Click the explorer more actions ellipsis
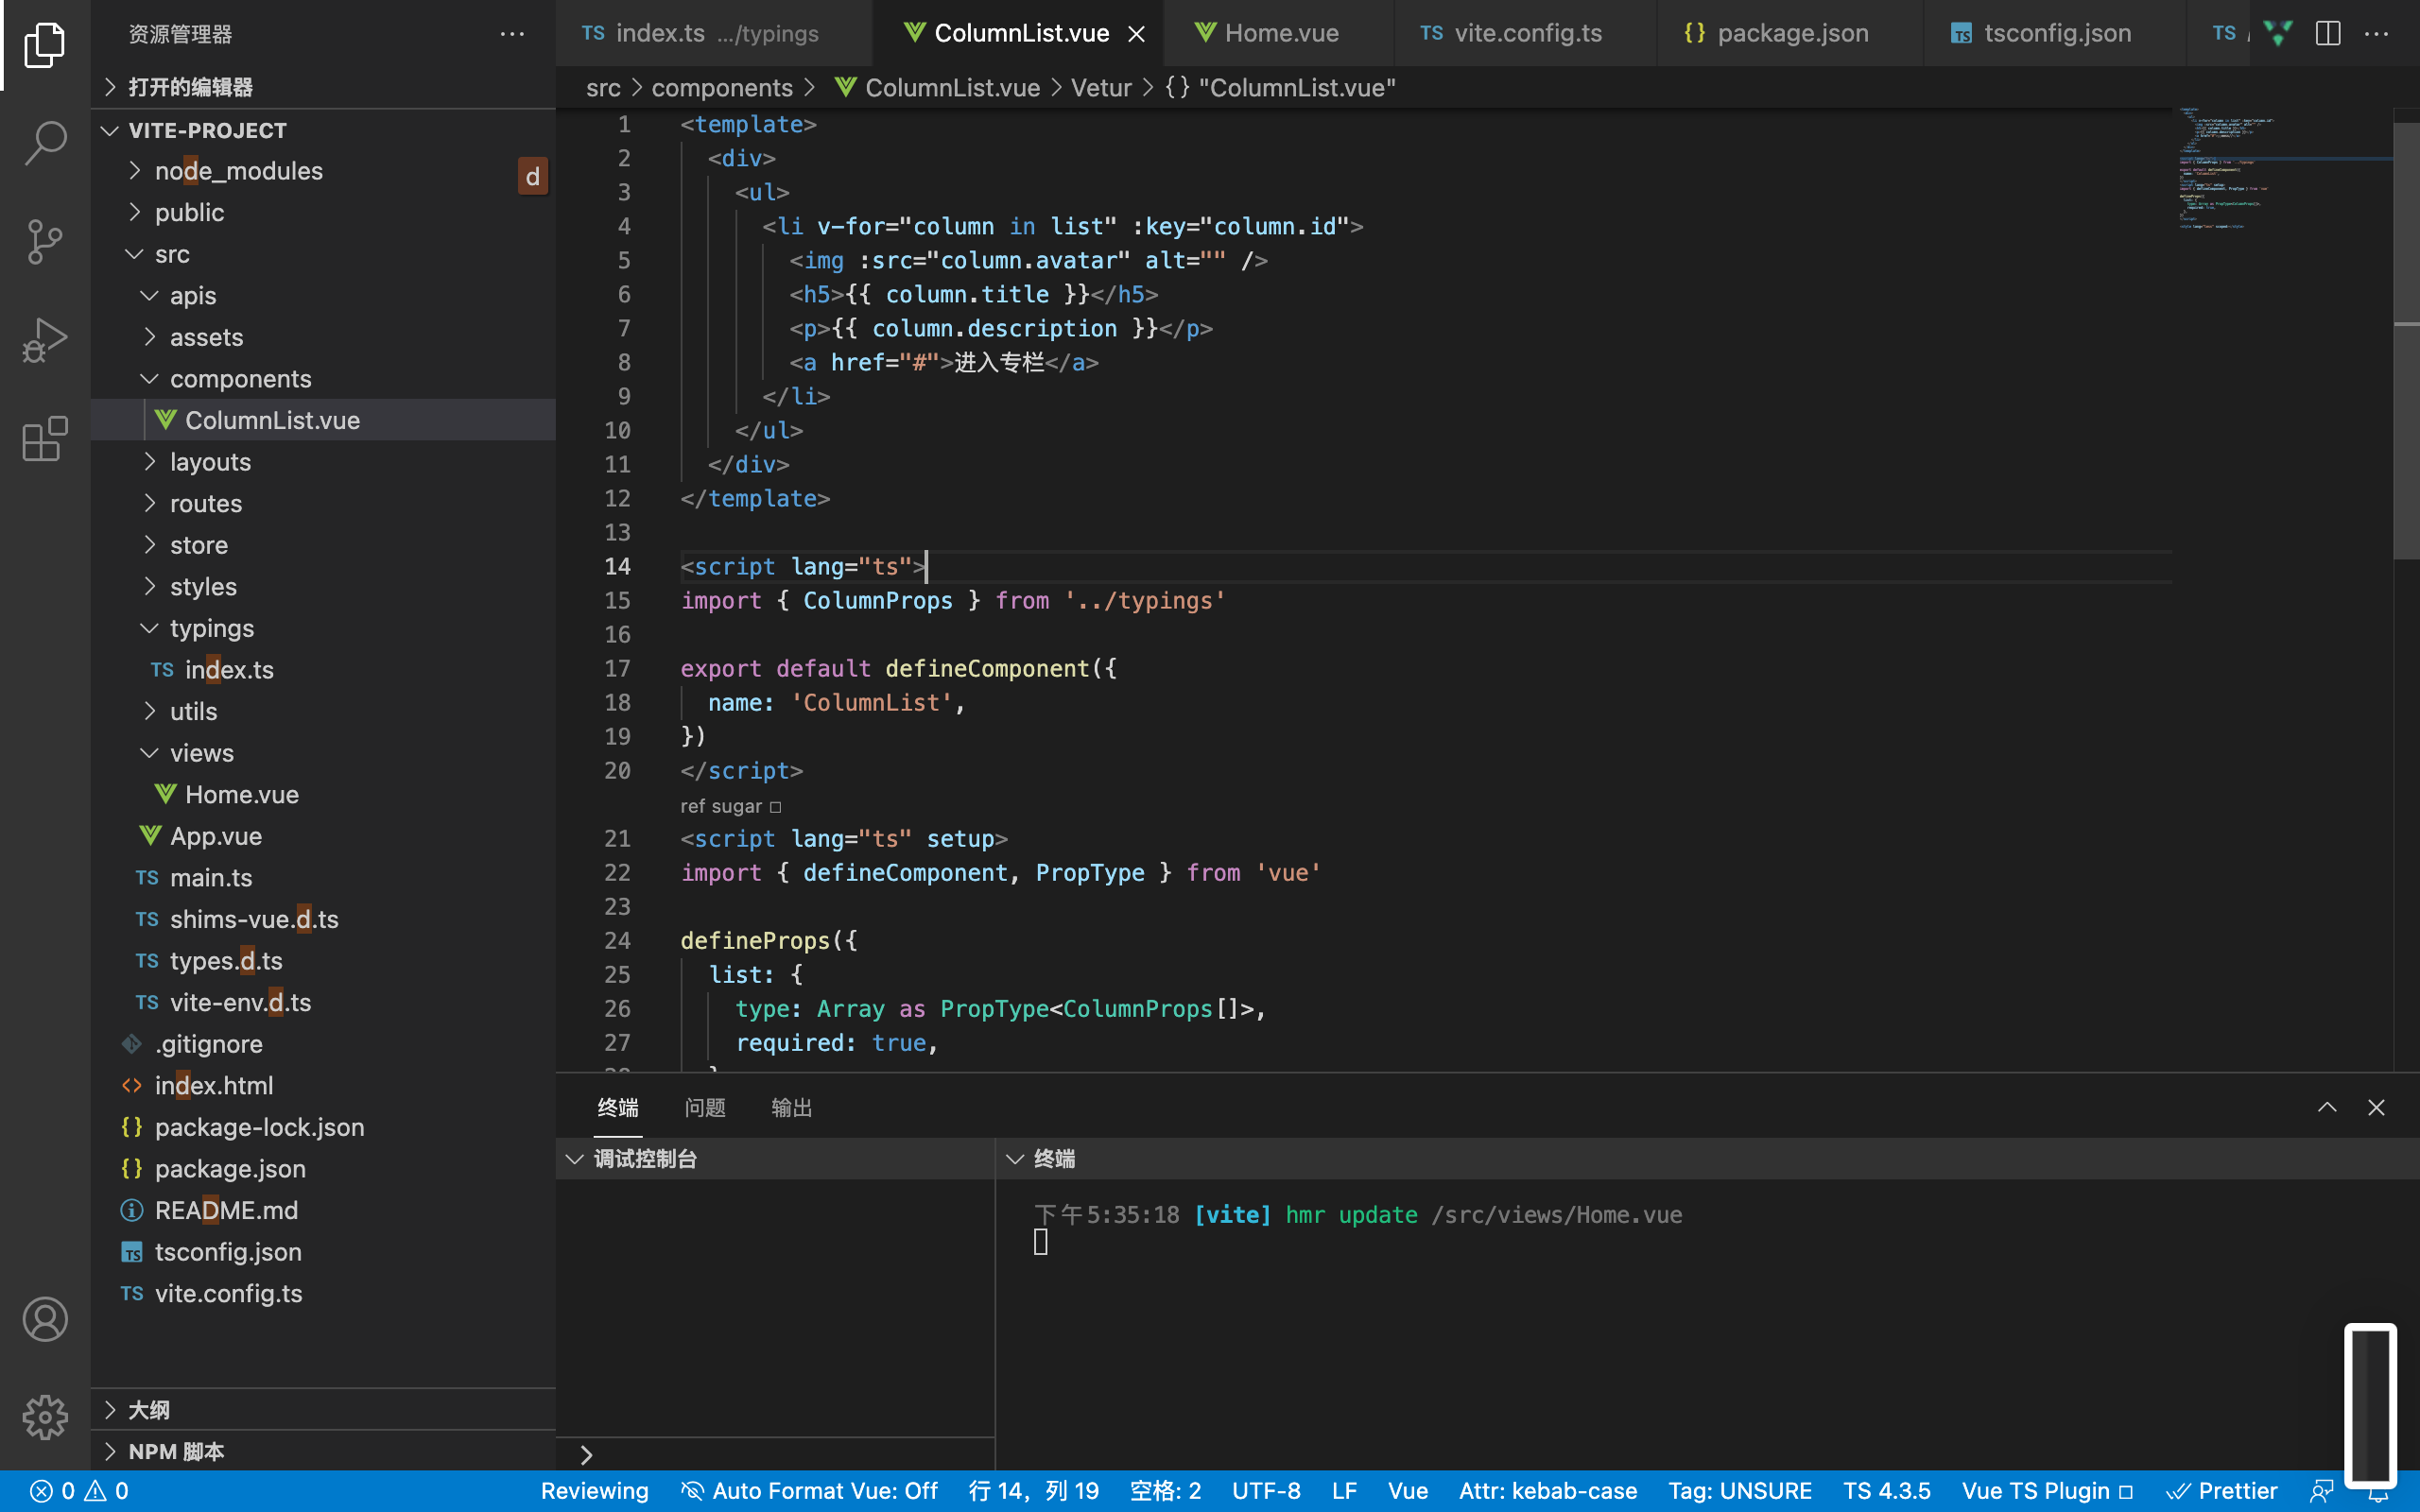The image size is (2420, 1512). coord(512,34)
